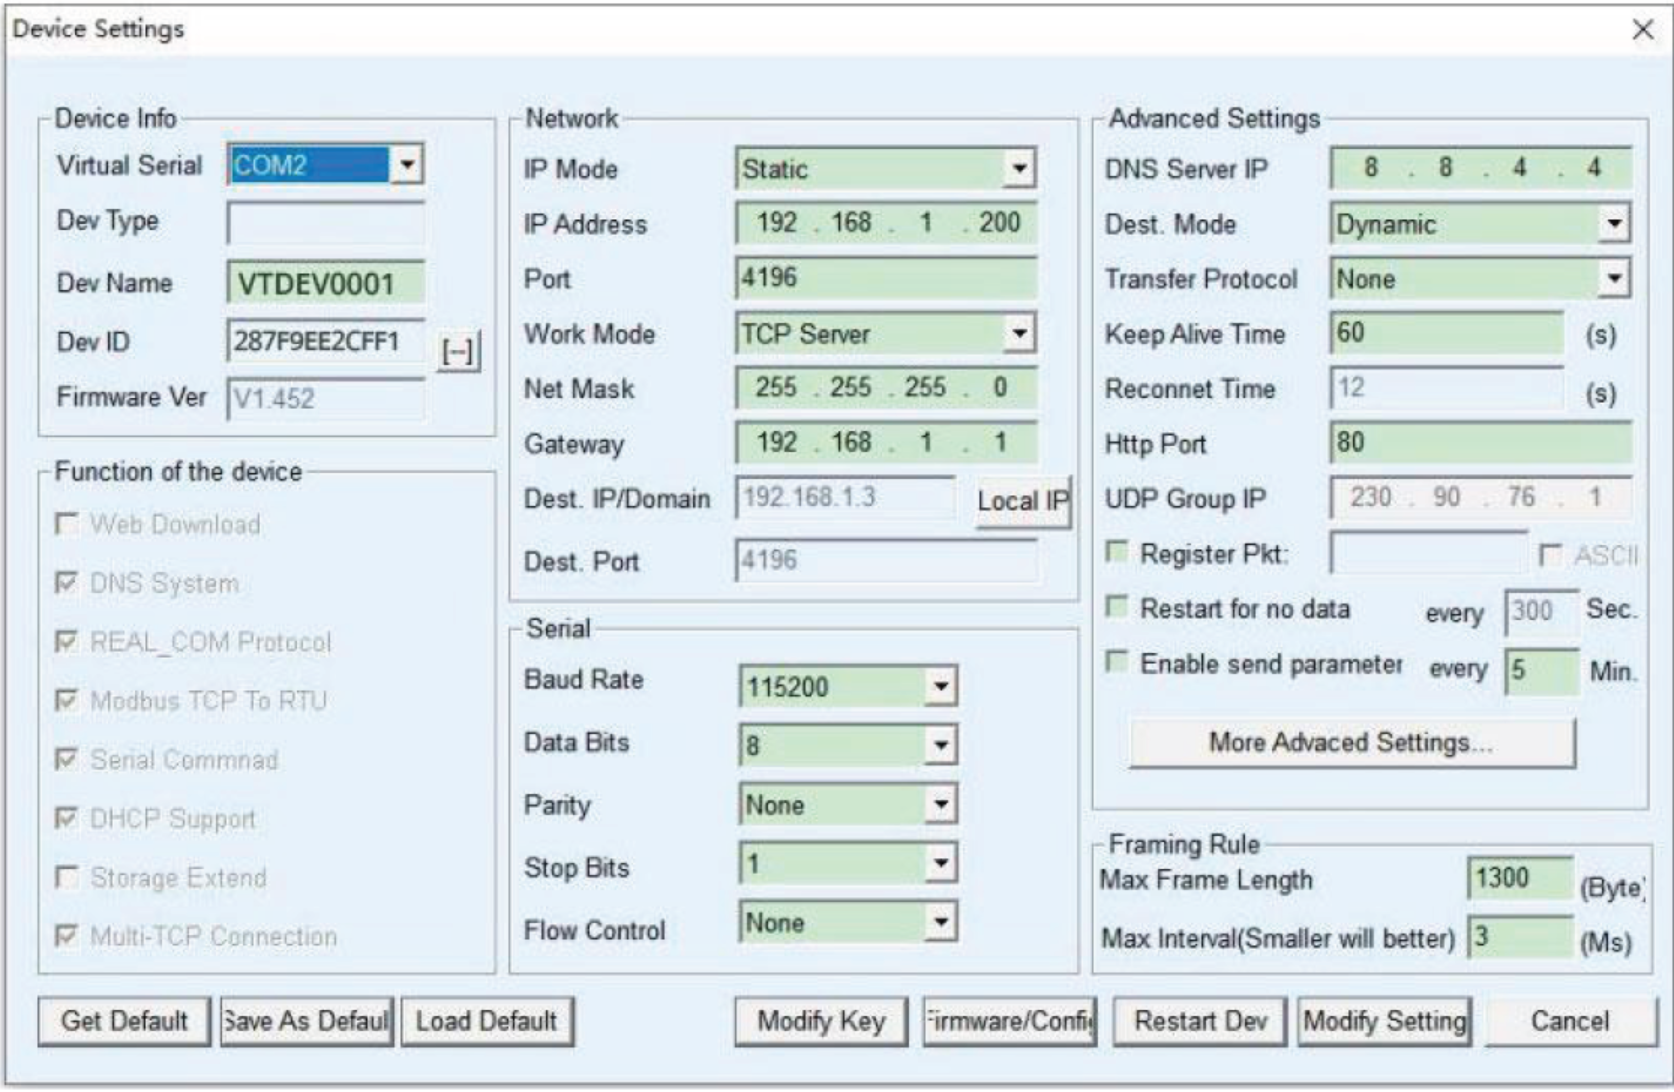
Task: Click the Firmware Ver field V1.452
Action: pos(326,399)
